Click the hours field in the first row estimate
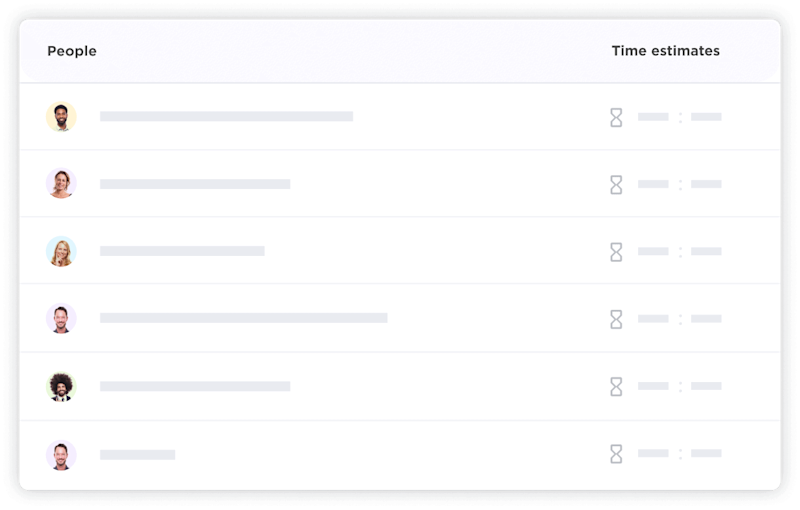800x510 pixels. (x=653, y=117)
